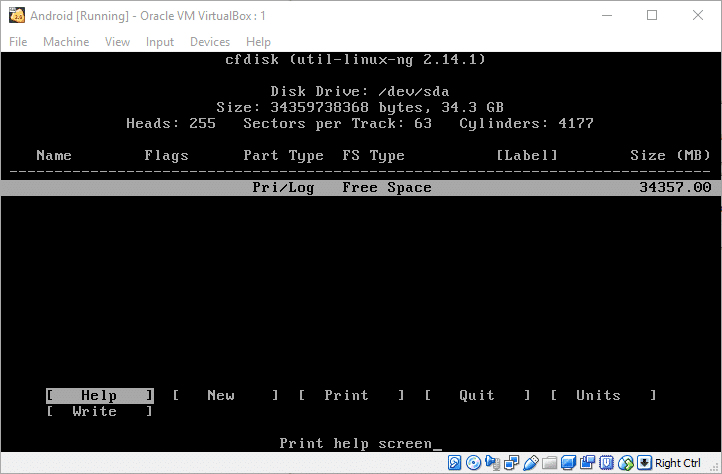Open the optical disc status icon

474,463
